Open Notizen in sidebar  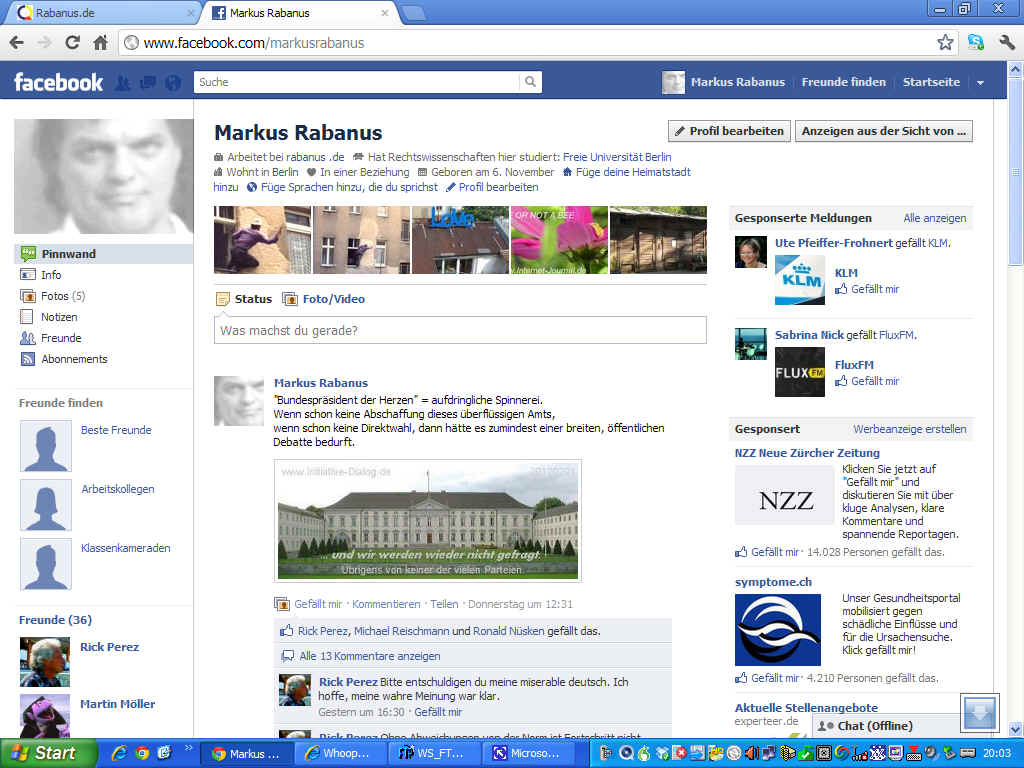(x=59, y=317)
